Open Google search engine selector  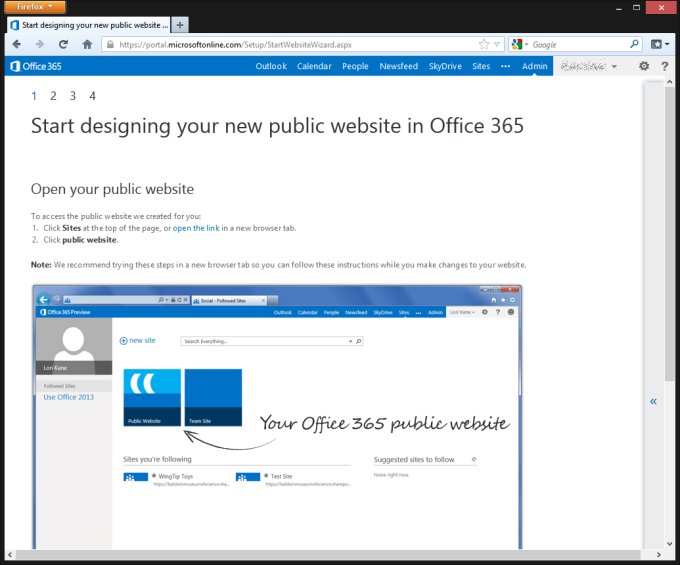(520, 44)
